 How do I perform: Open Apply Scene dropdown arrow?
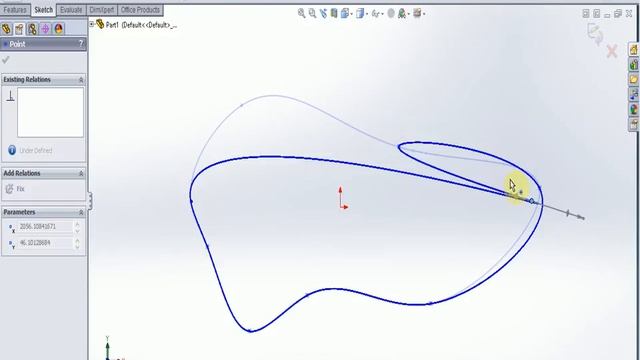click(x=409, y=14)
